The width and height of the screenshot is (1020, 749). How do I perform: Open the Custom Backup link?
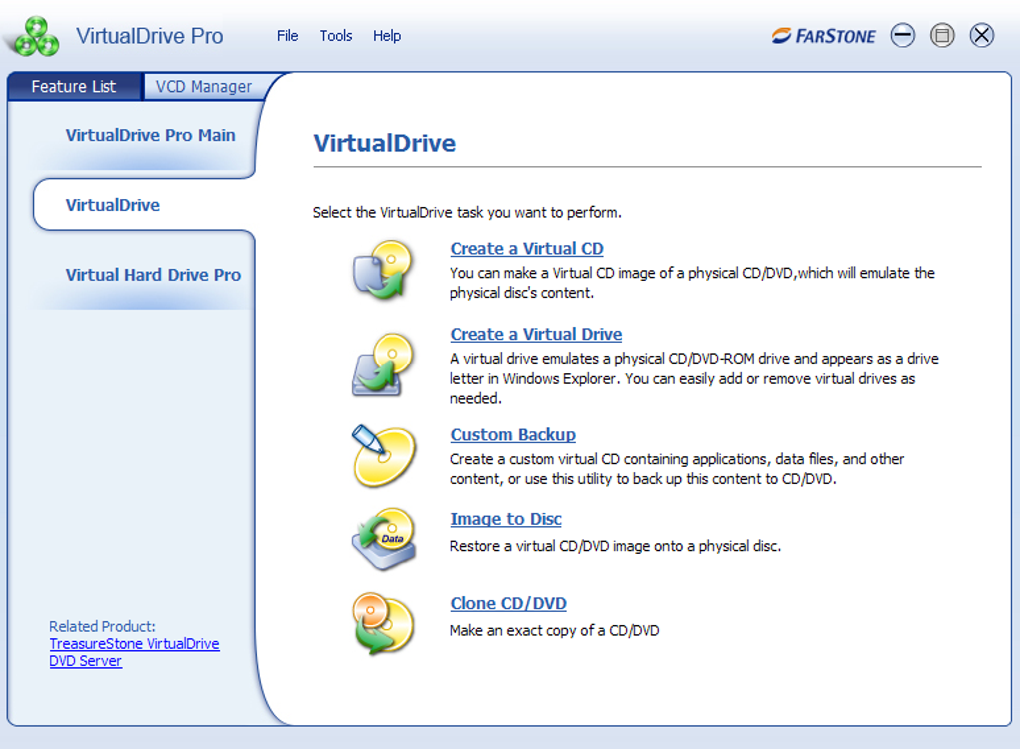coord(513,435)
